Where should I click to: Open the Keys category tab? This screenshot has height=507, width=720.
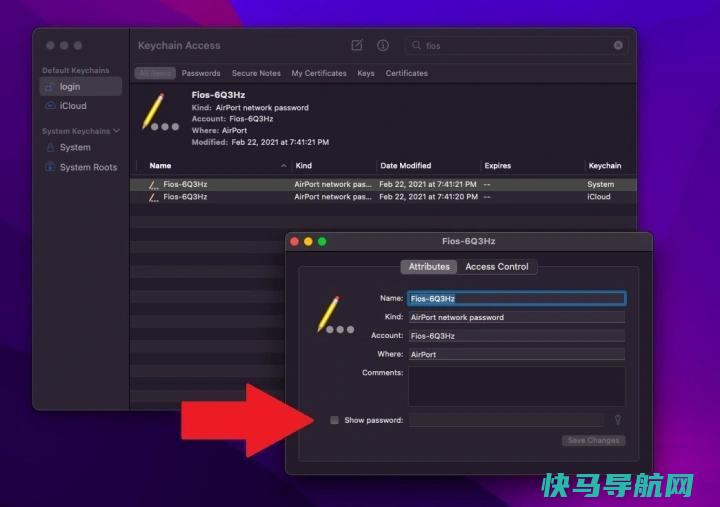366,73
